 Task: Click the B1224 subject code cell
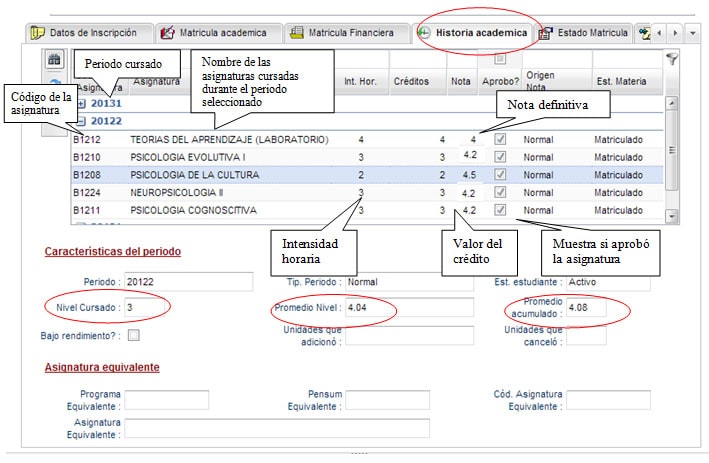click(x=87, y=193)
